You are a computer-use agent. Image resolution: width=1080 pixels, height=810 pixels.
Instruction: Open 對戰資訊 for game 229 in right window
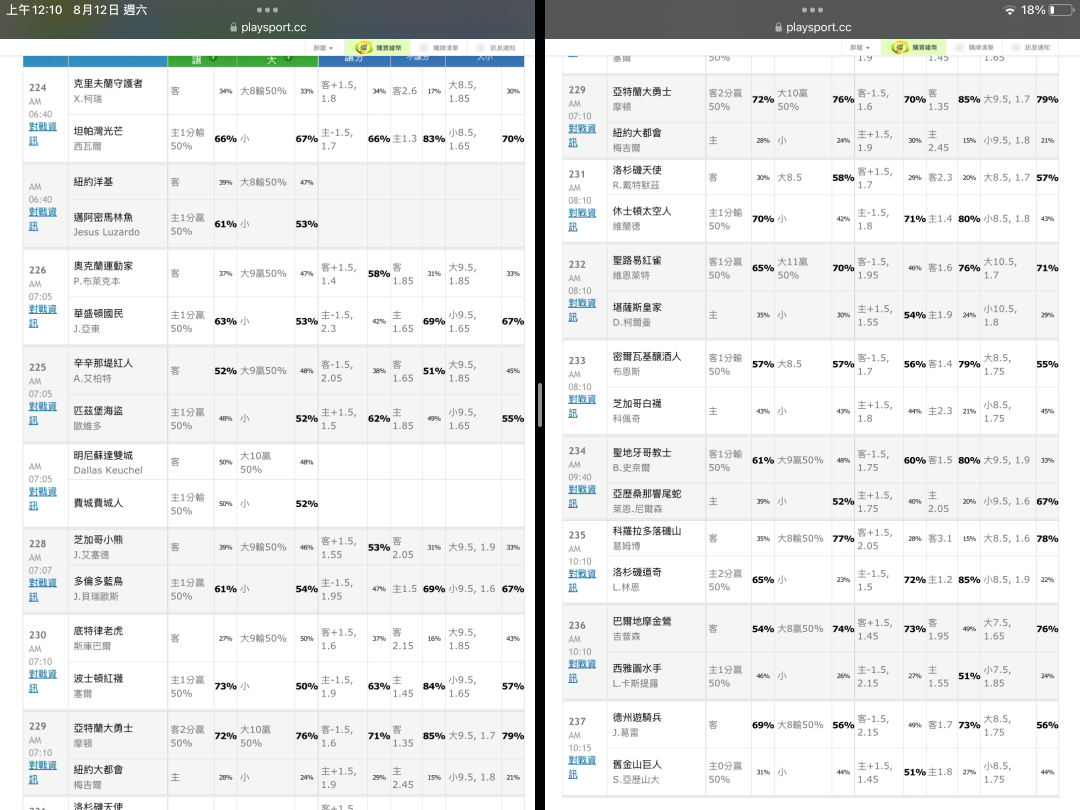click(582, 136)
